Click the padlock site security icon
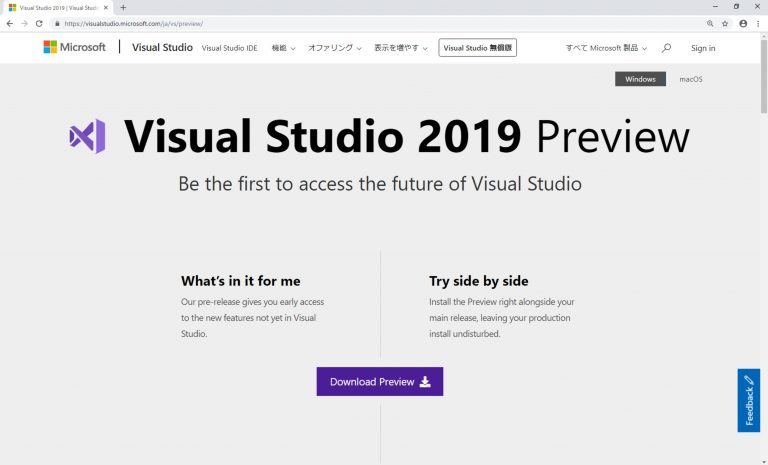Viewport: 768px width, 465px height. click(x=57, y=24)
